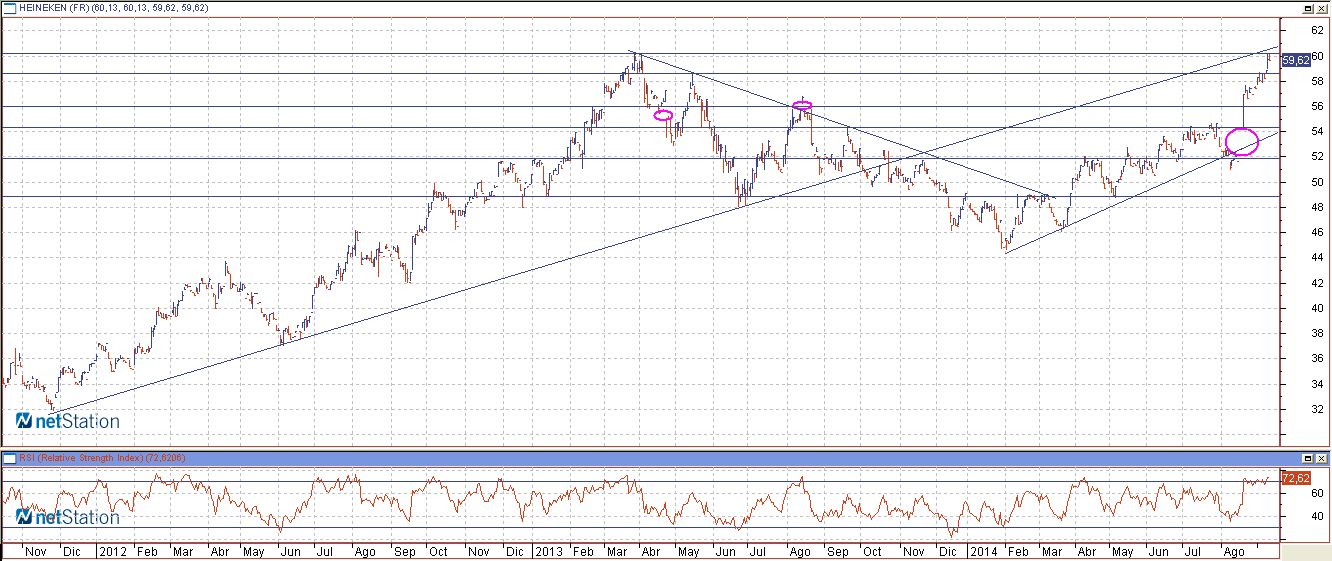Select the magenta ellipse at the 56 price level

click(x=802, y=105)
